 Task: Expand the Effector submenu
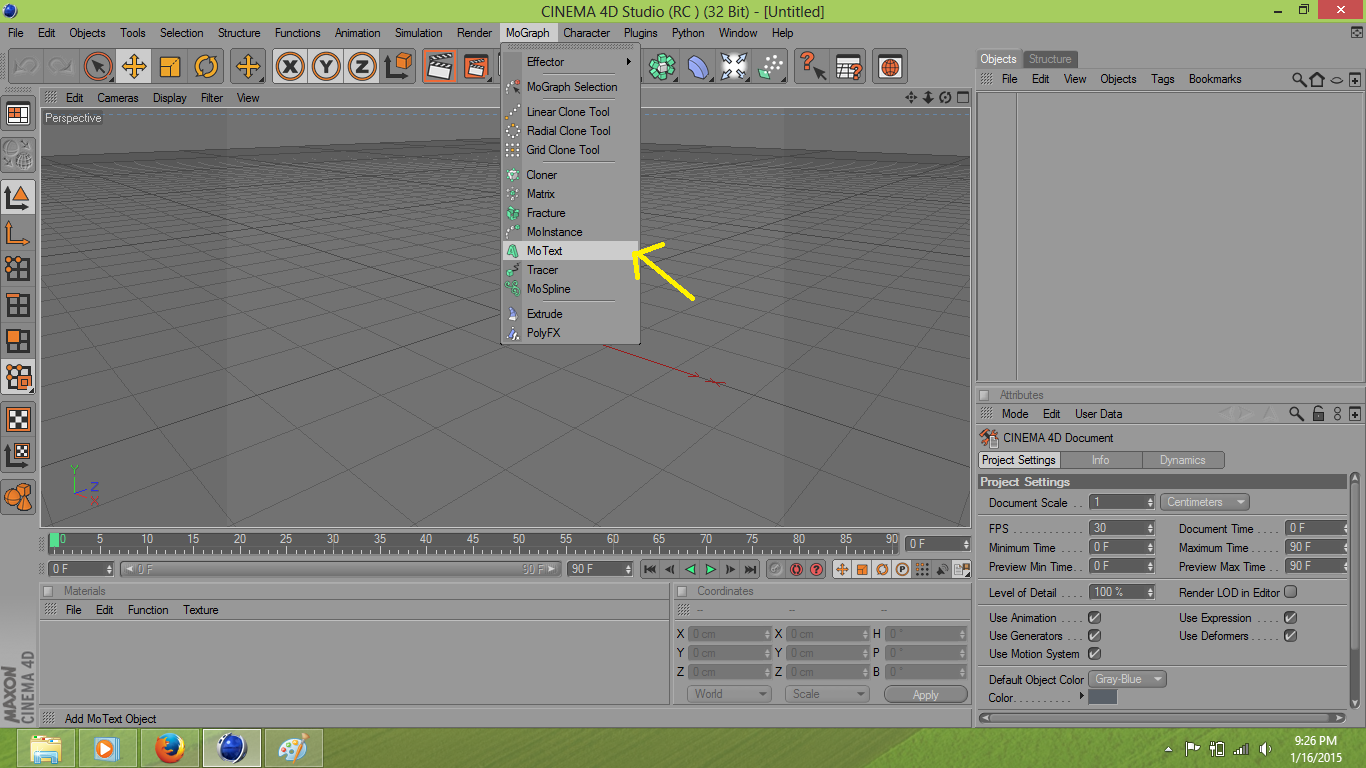tap(571, 62)
